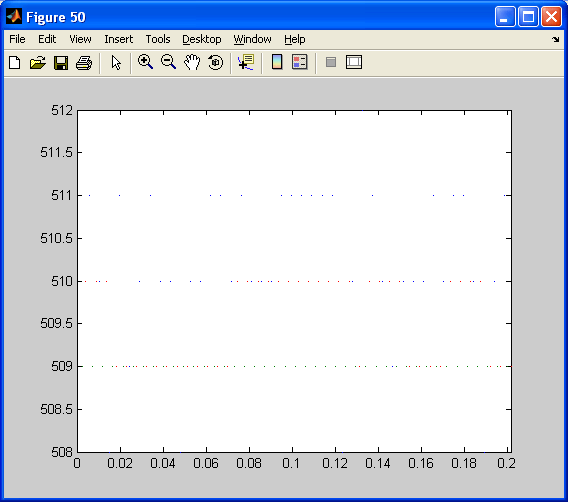The image size is (568, 502).
Task: Activate the Zoom In magnifier tool
Action: [145, 62]
